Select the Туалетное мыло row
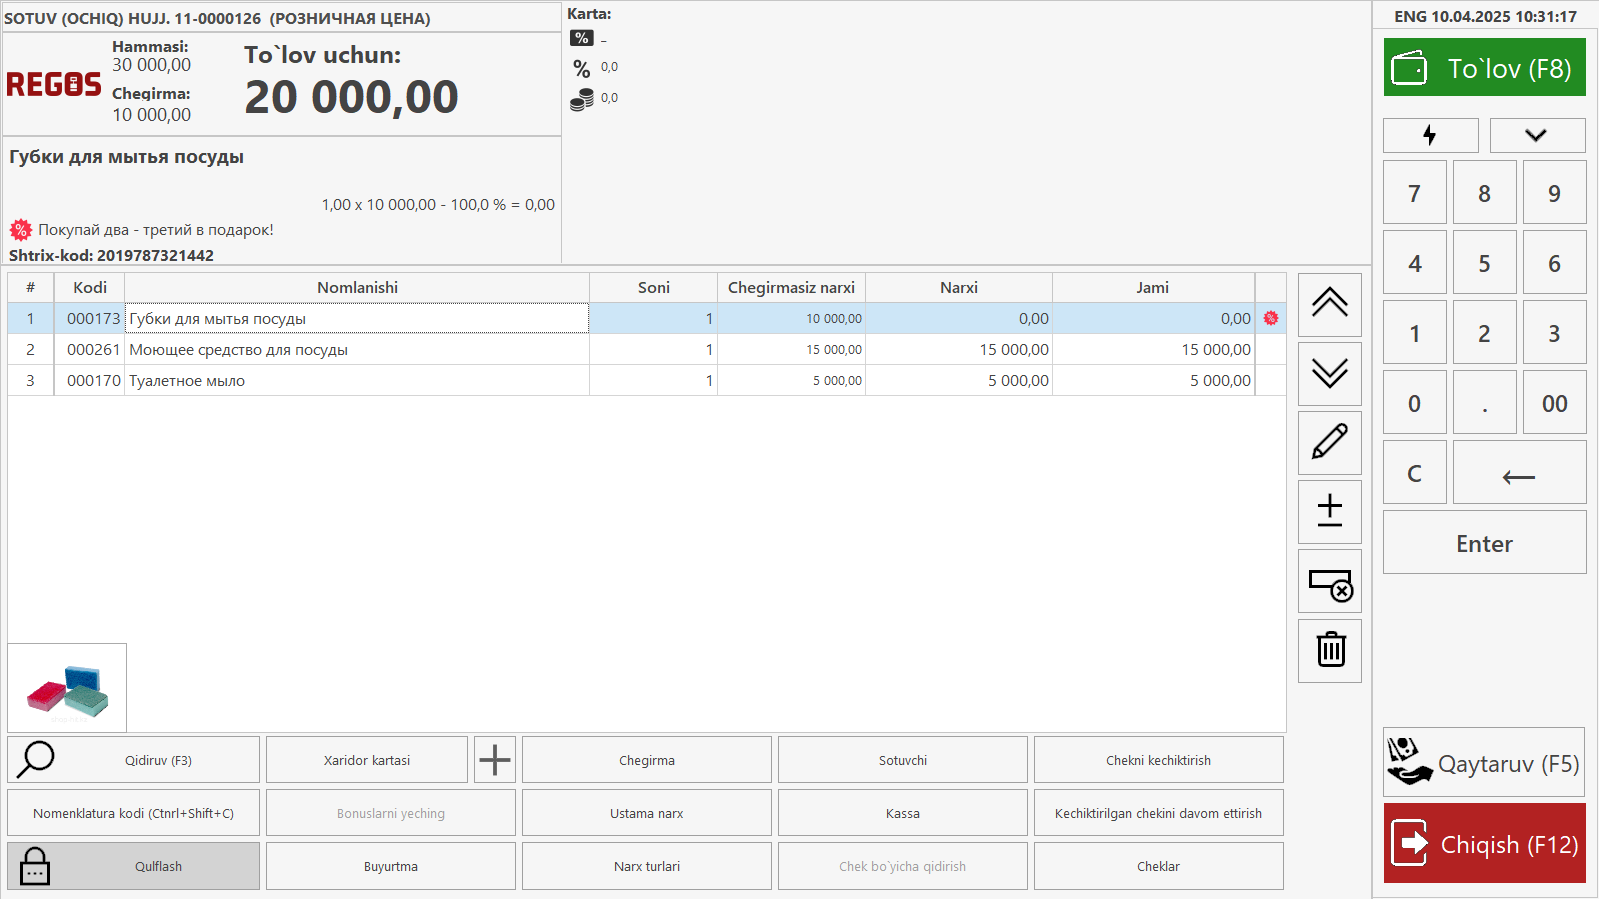 point(356,381)
